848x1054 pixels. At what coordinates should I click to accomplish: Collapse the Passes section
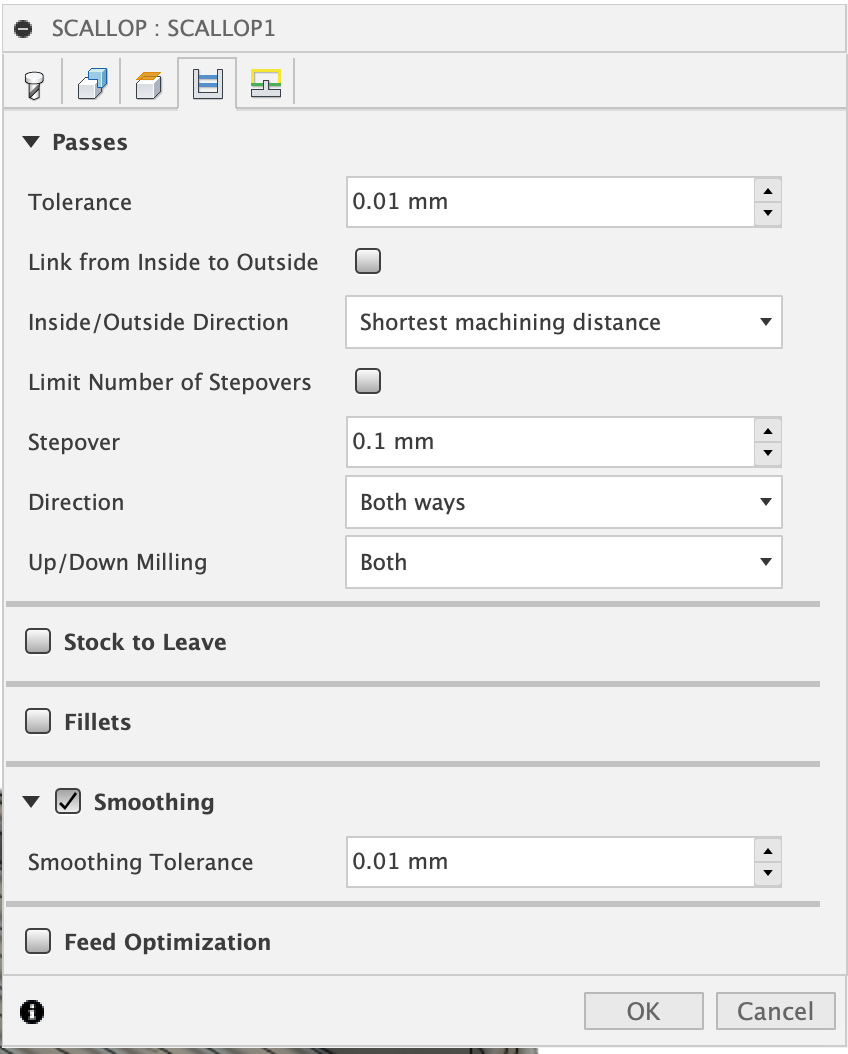tap(32, 142)
